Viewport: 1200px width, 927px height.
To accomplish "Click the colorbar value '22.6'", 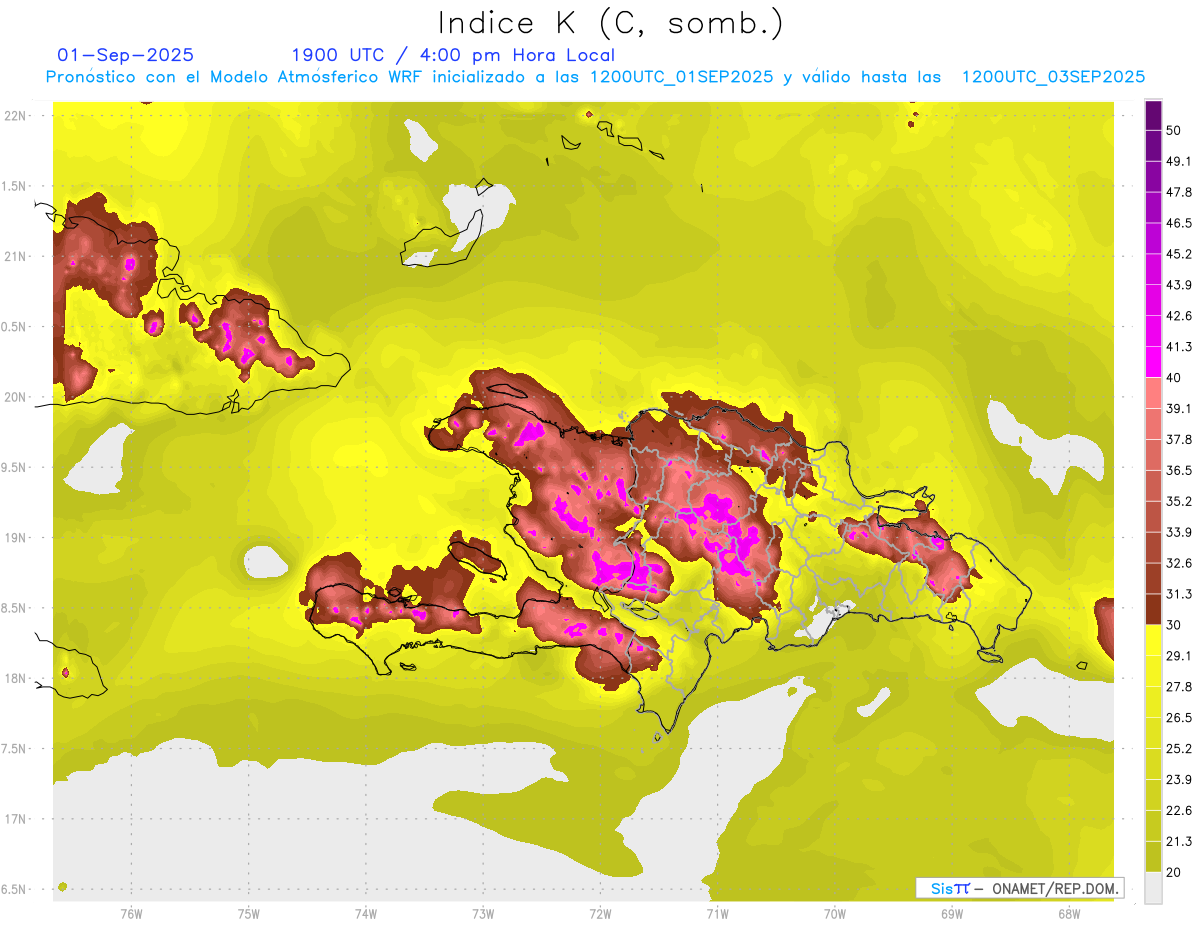I will (1179, 810).
